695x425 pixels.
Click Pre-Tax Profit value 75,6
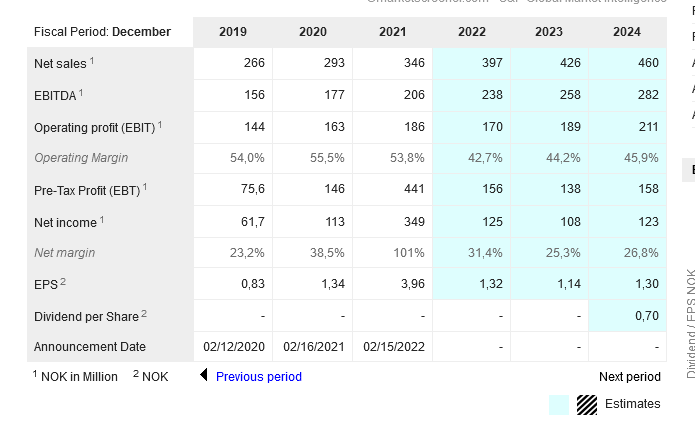[253, 189]
